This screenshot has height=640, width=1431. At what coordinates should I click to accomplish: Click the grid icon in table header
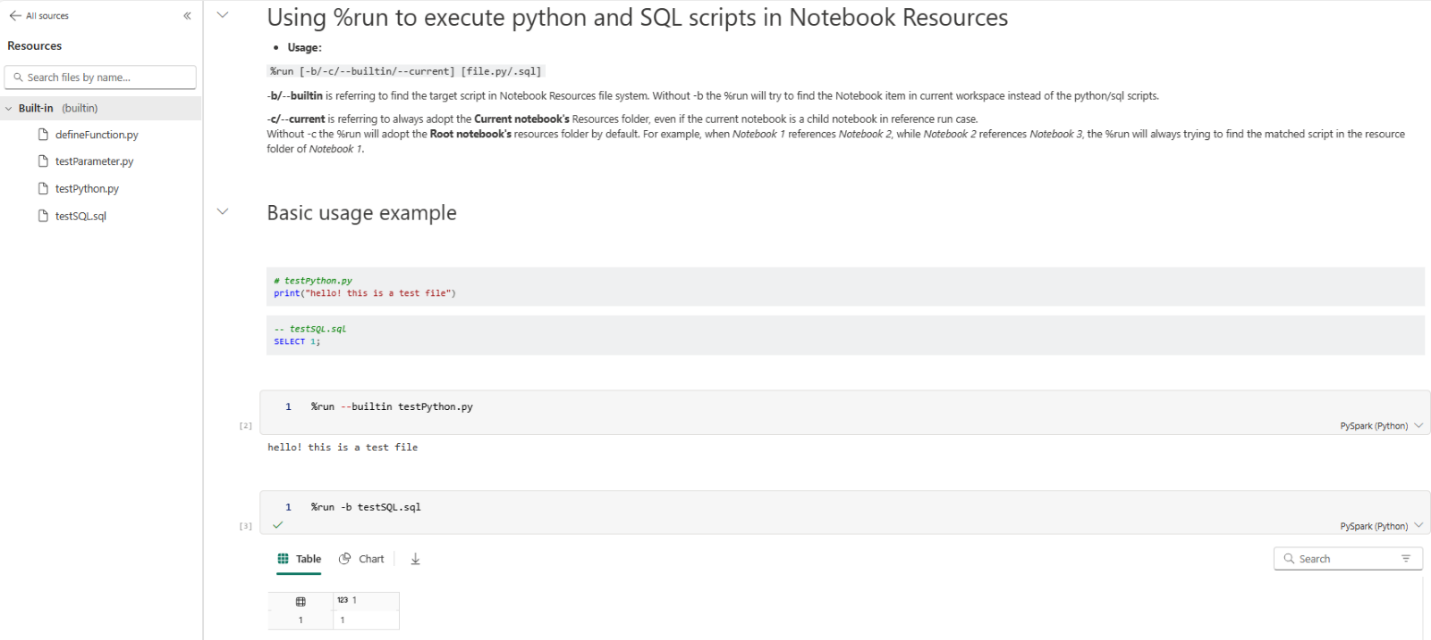300,601
